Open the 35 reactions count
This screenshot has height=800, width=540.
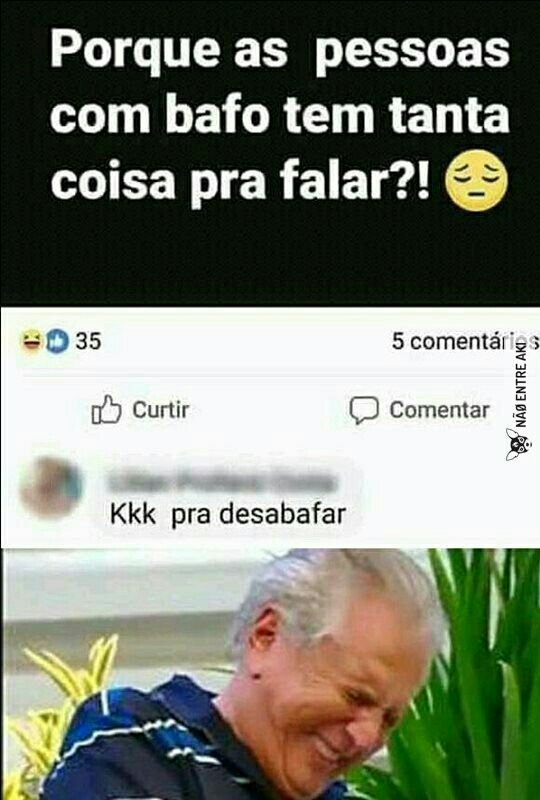tap(88, 341)
